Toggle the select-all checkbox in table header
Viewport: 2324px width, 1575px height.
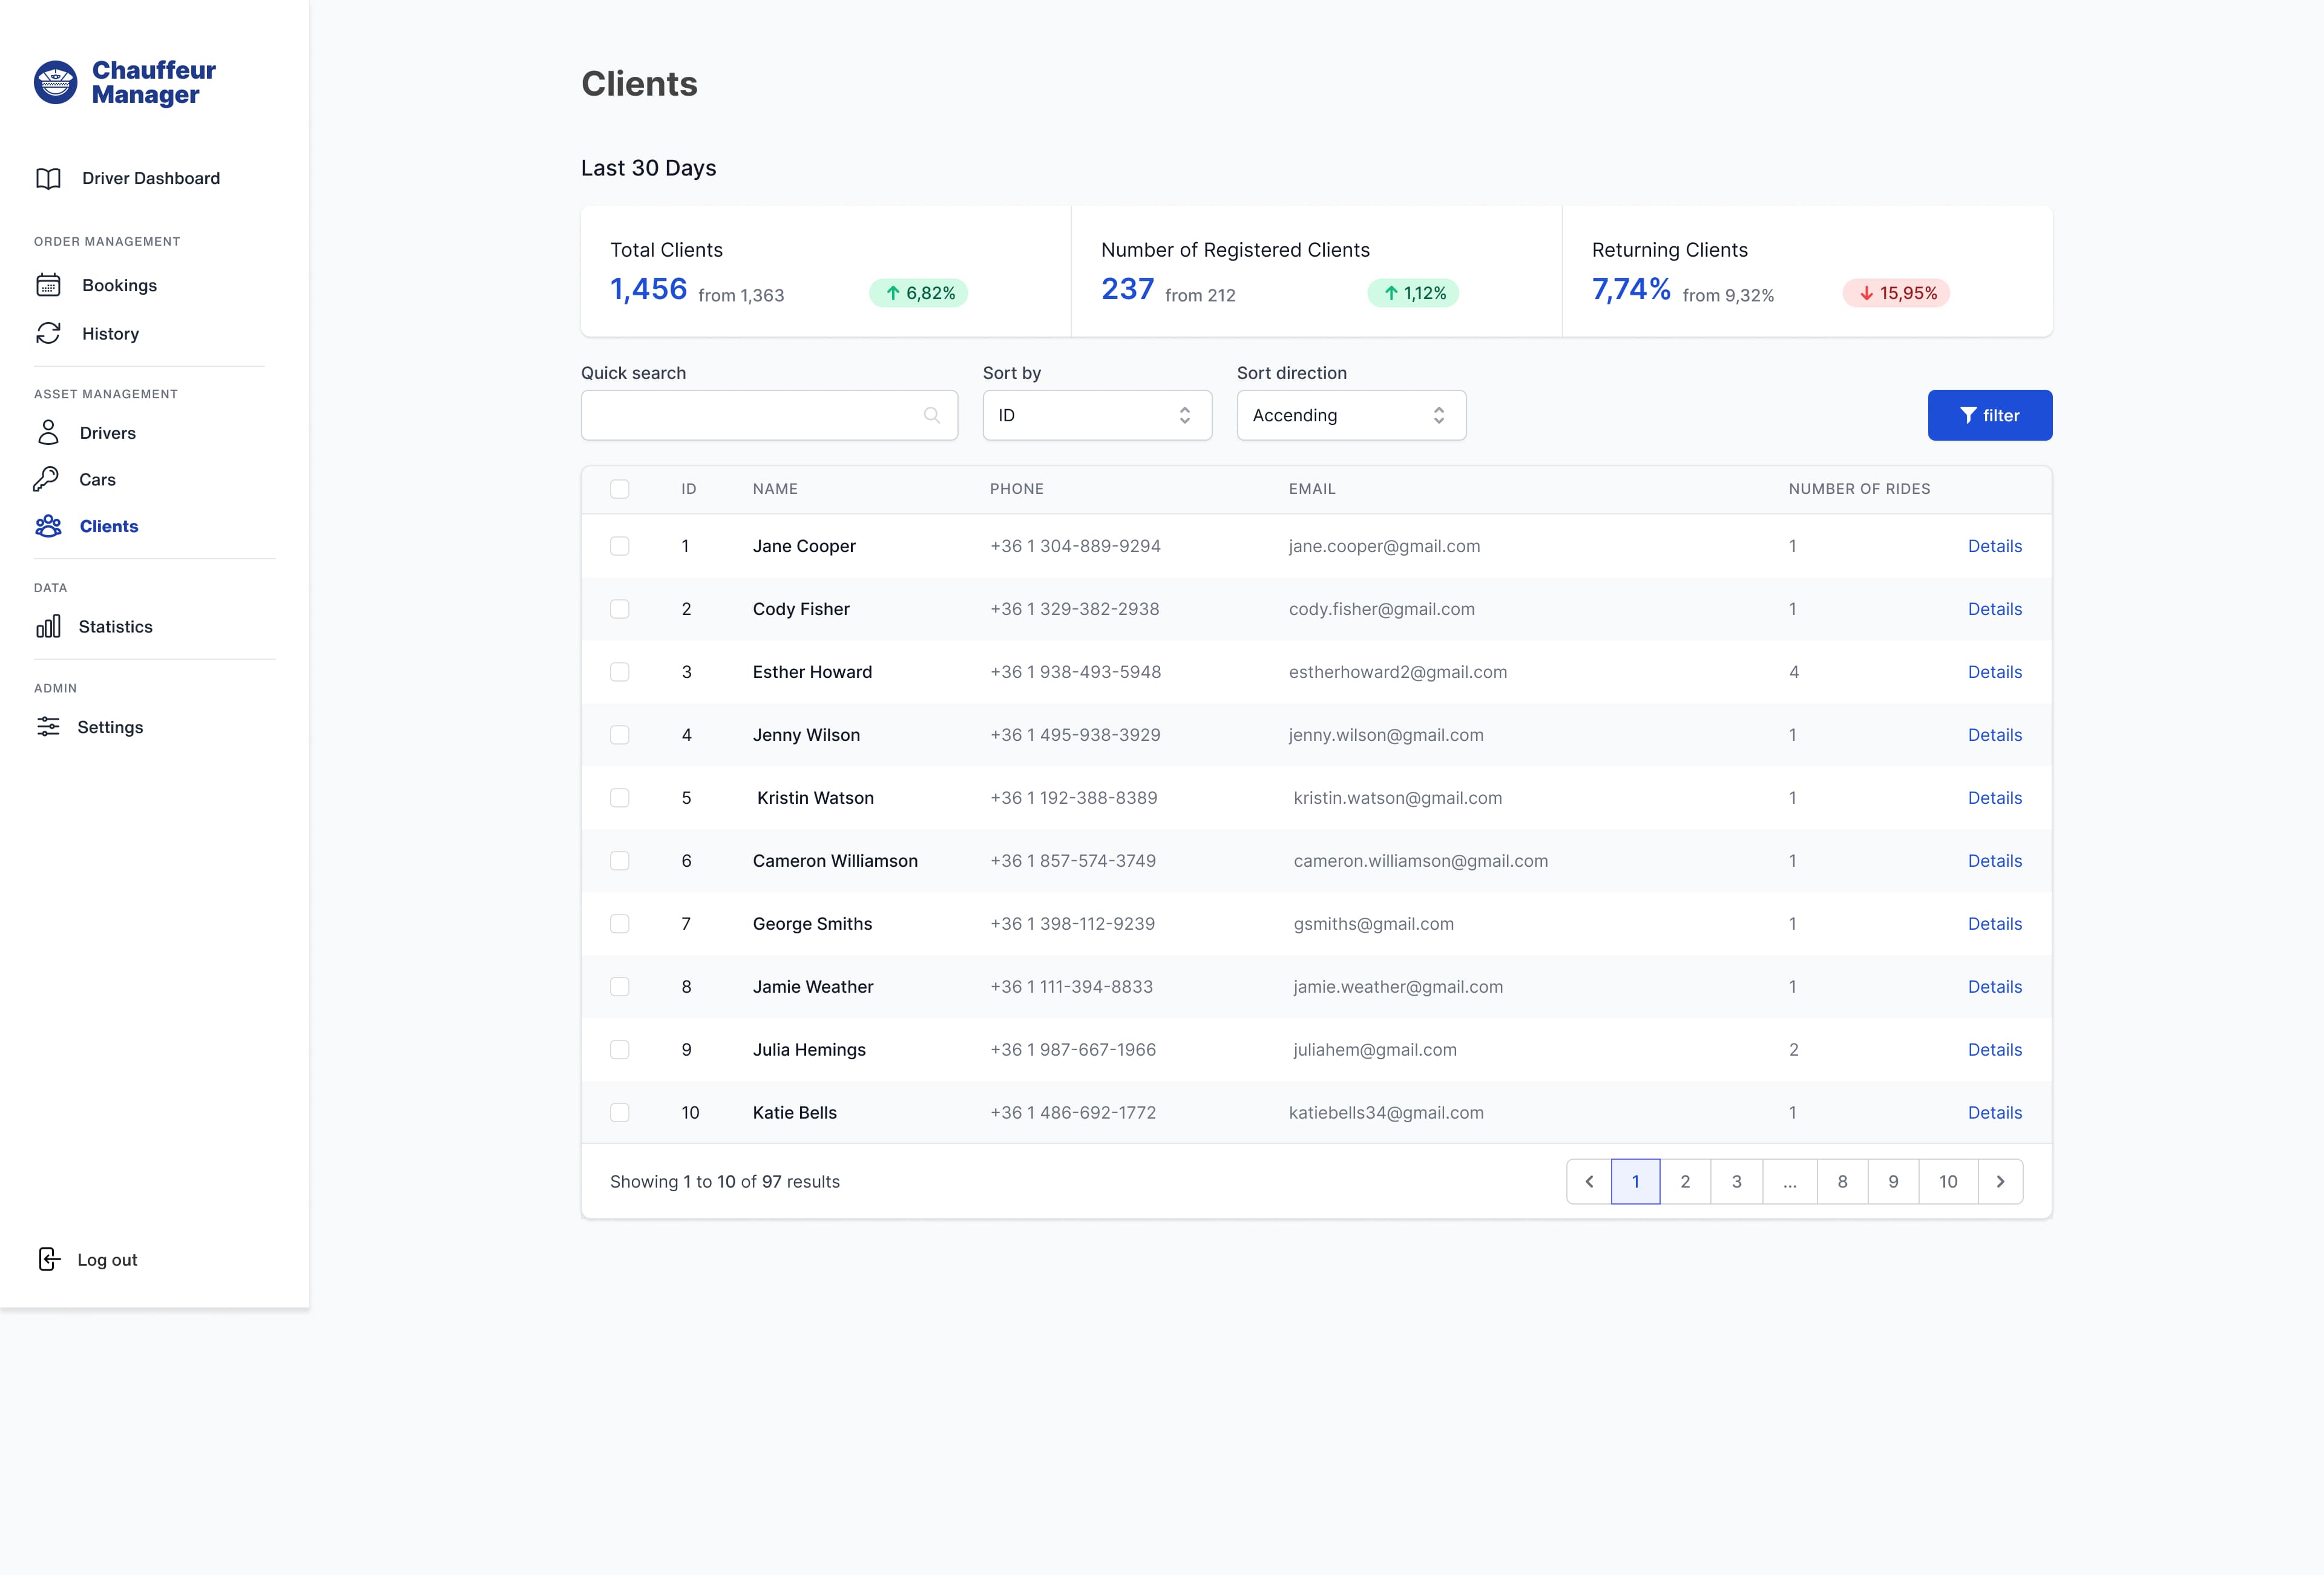[620, 489]
